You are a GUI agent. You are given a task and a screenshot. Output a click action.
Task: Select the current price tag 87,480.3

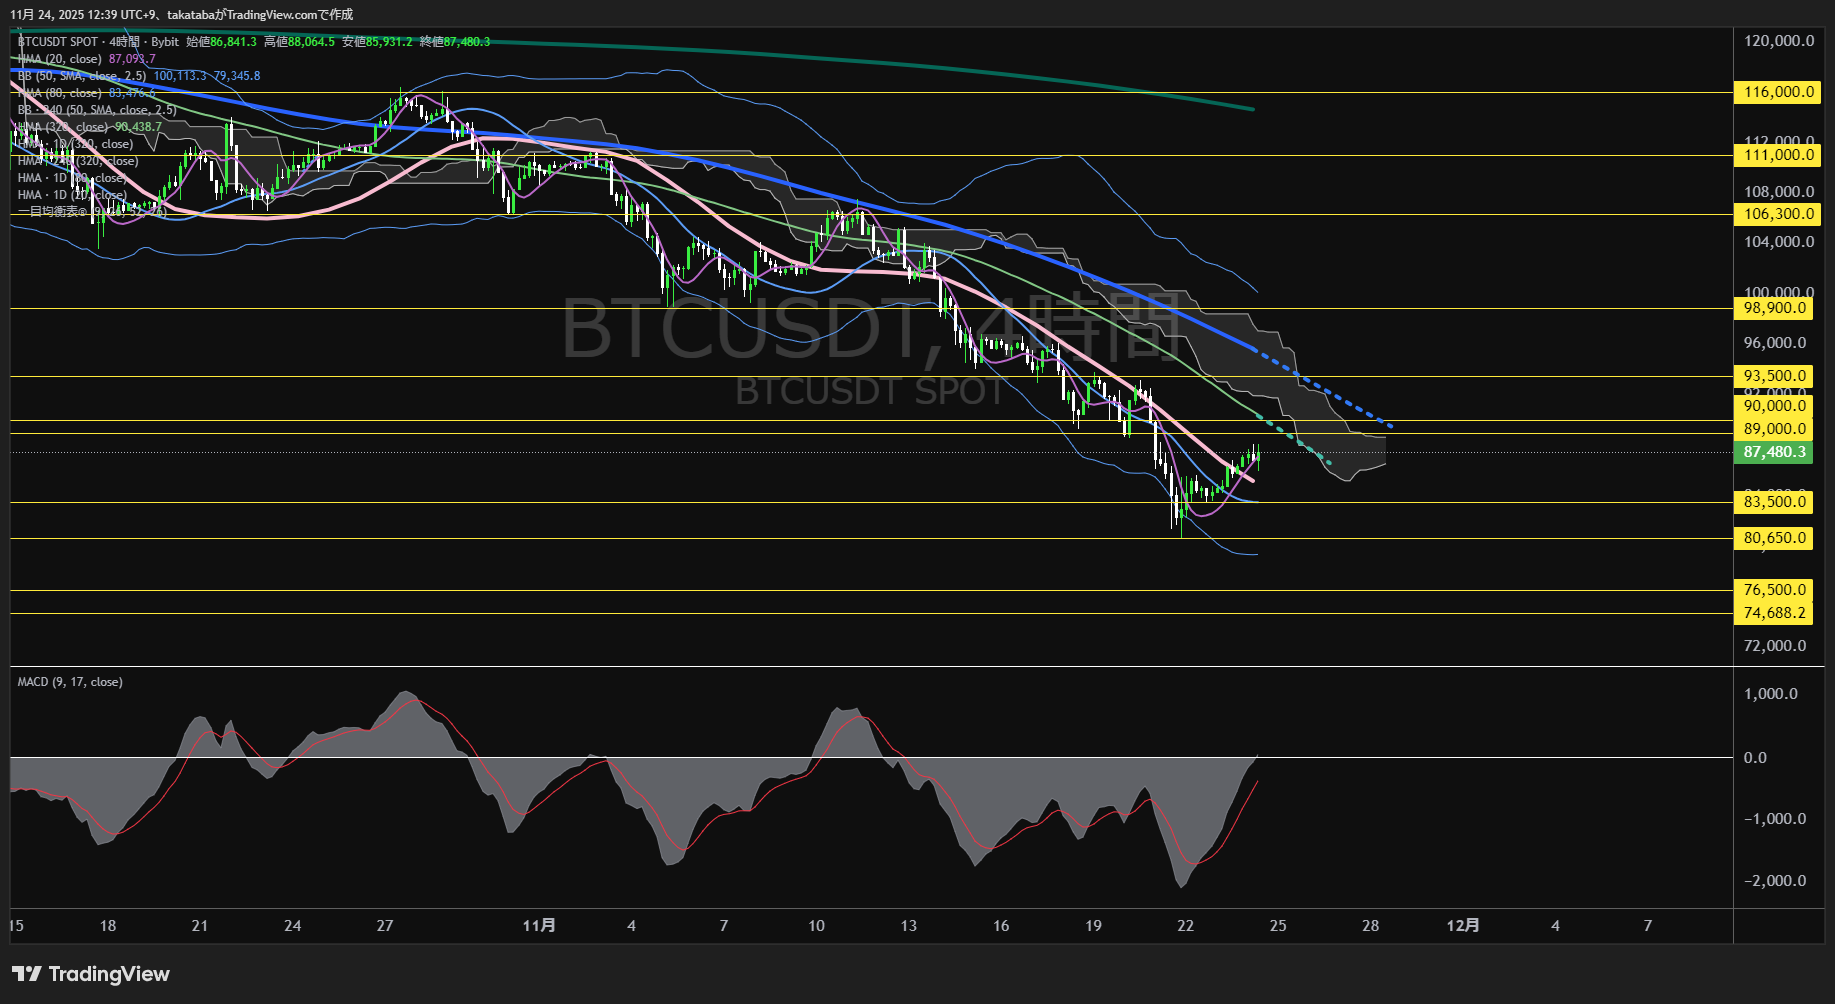coord(1773,452)
